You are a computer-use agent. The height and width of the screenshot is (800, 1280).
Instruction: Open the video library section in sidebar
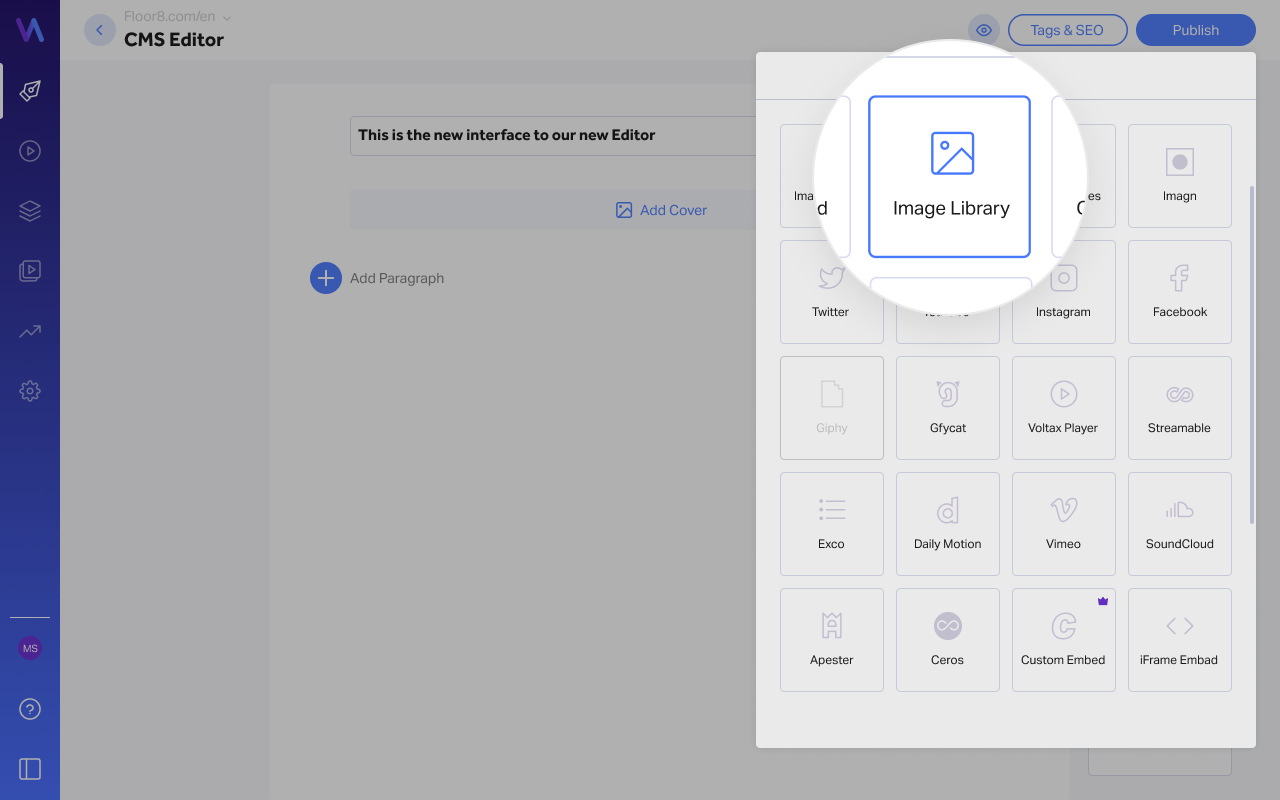30,271
